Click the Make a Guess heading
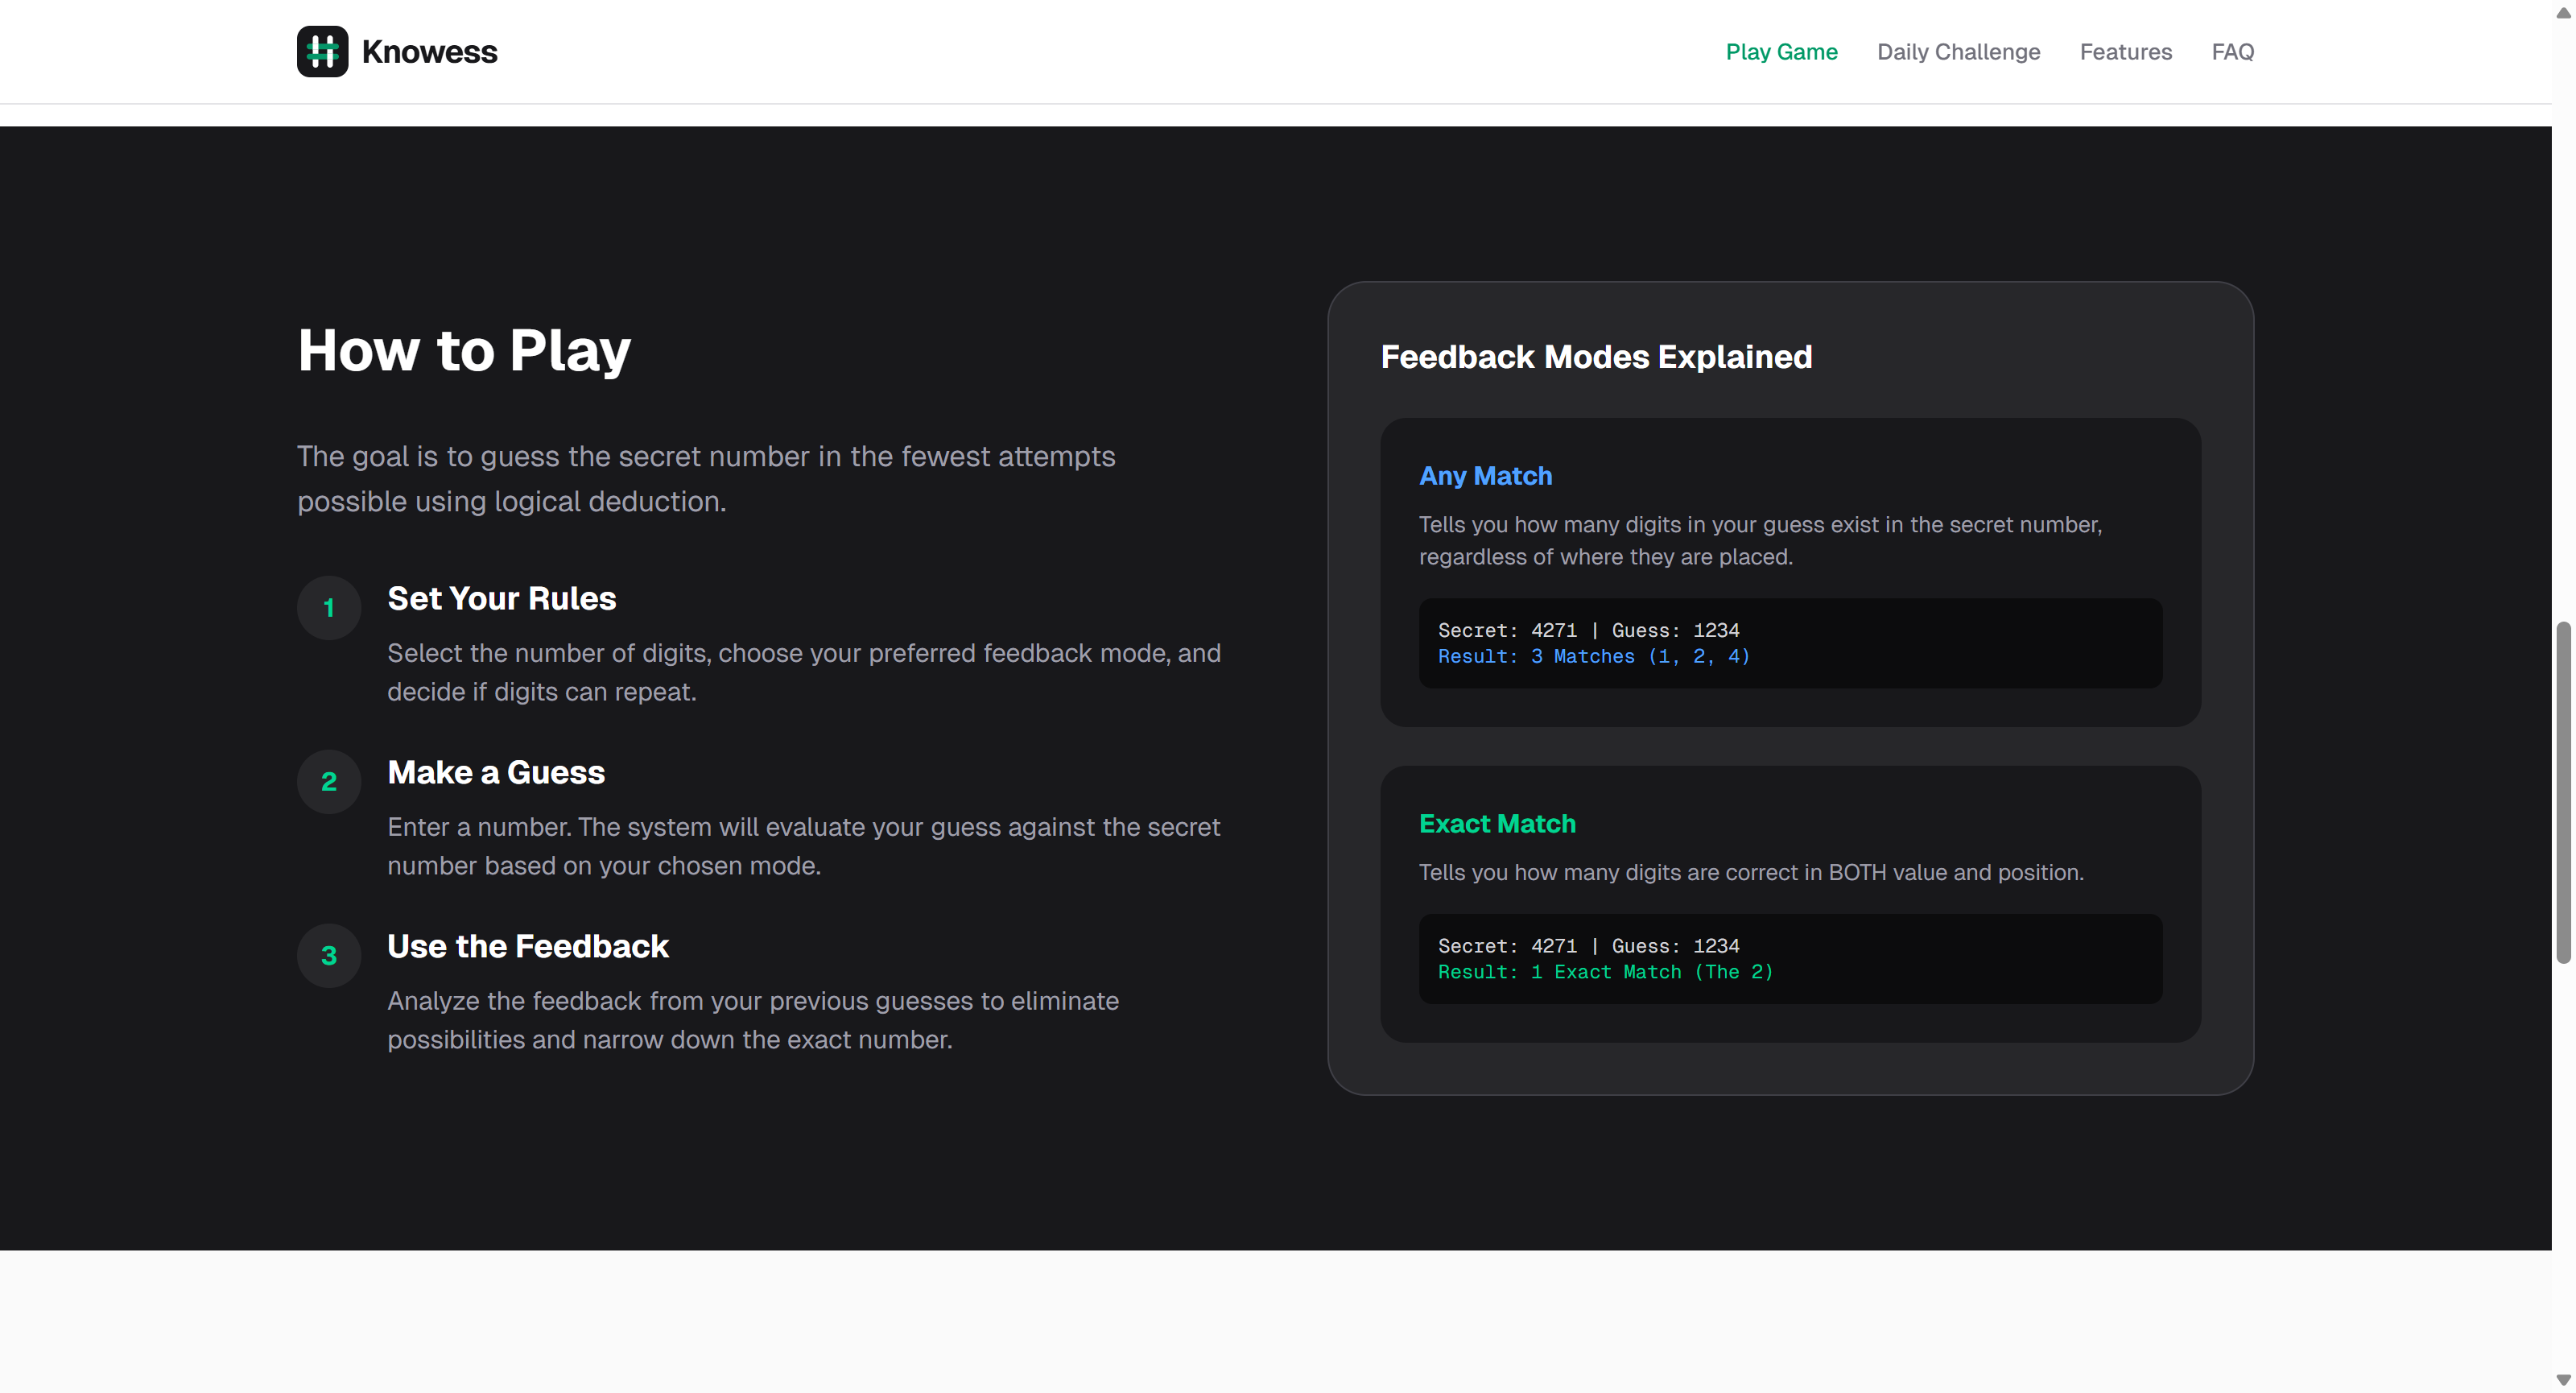 [496, 772]
